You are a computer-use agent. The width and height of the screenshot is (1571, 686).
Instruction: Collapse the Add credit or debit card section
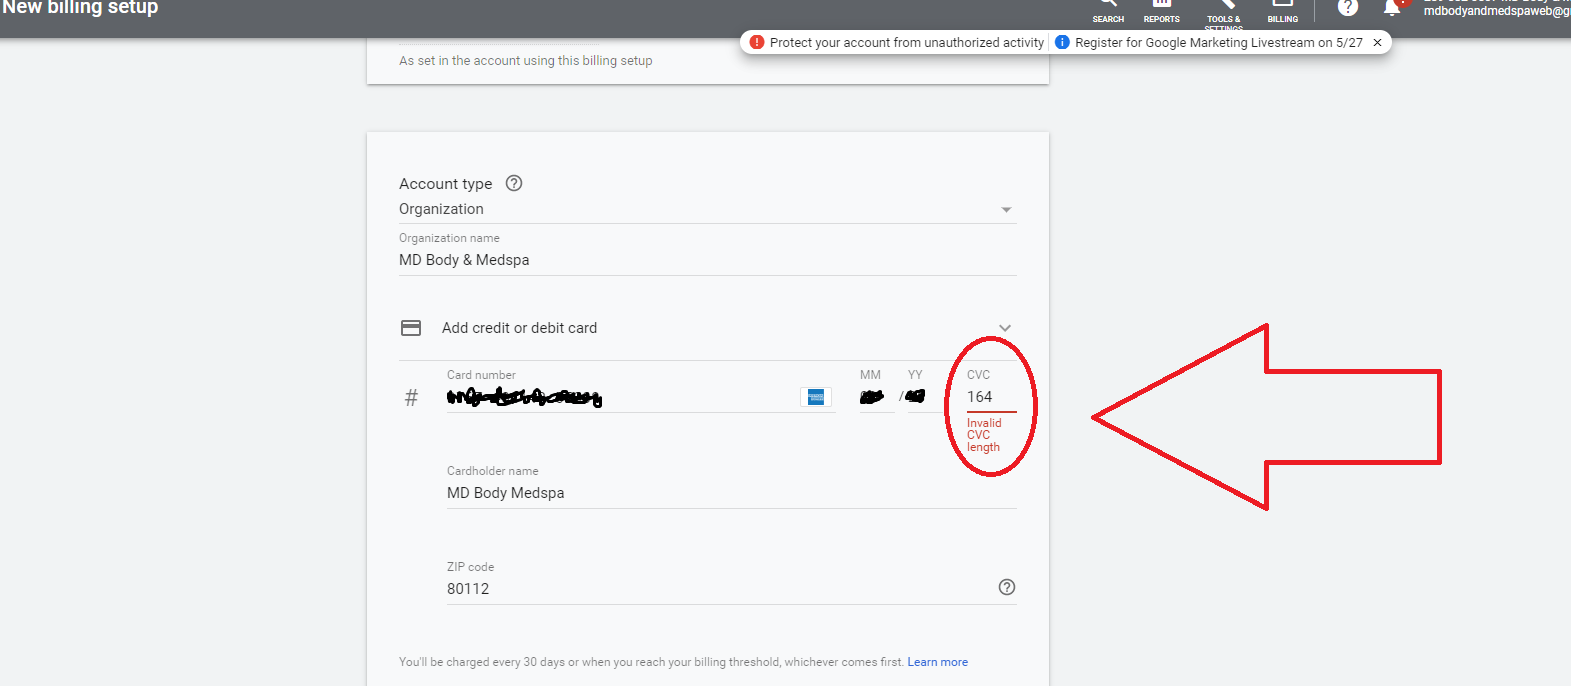tap(1005, 328)
